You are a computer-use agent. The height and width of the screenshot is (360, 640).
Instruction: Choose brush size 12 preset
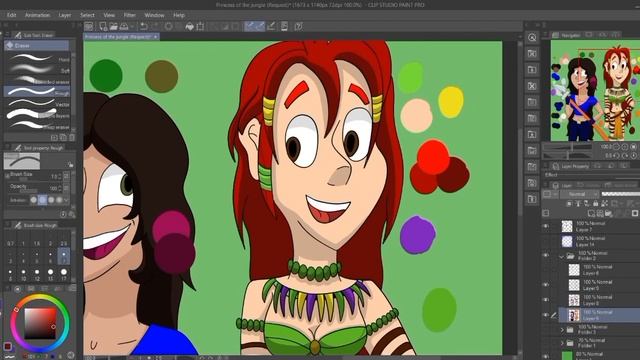coord(37,274)
